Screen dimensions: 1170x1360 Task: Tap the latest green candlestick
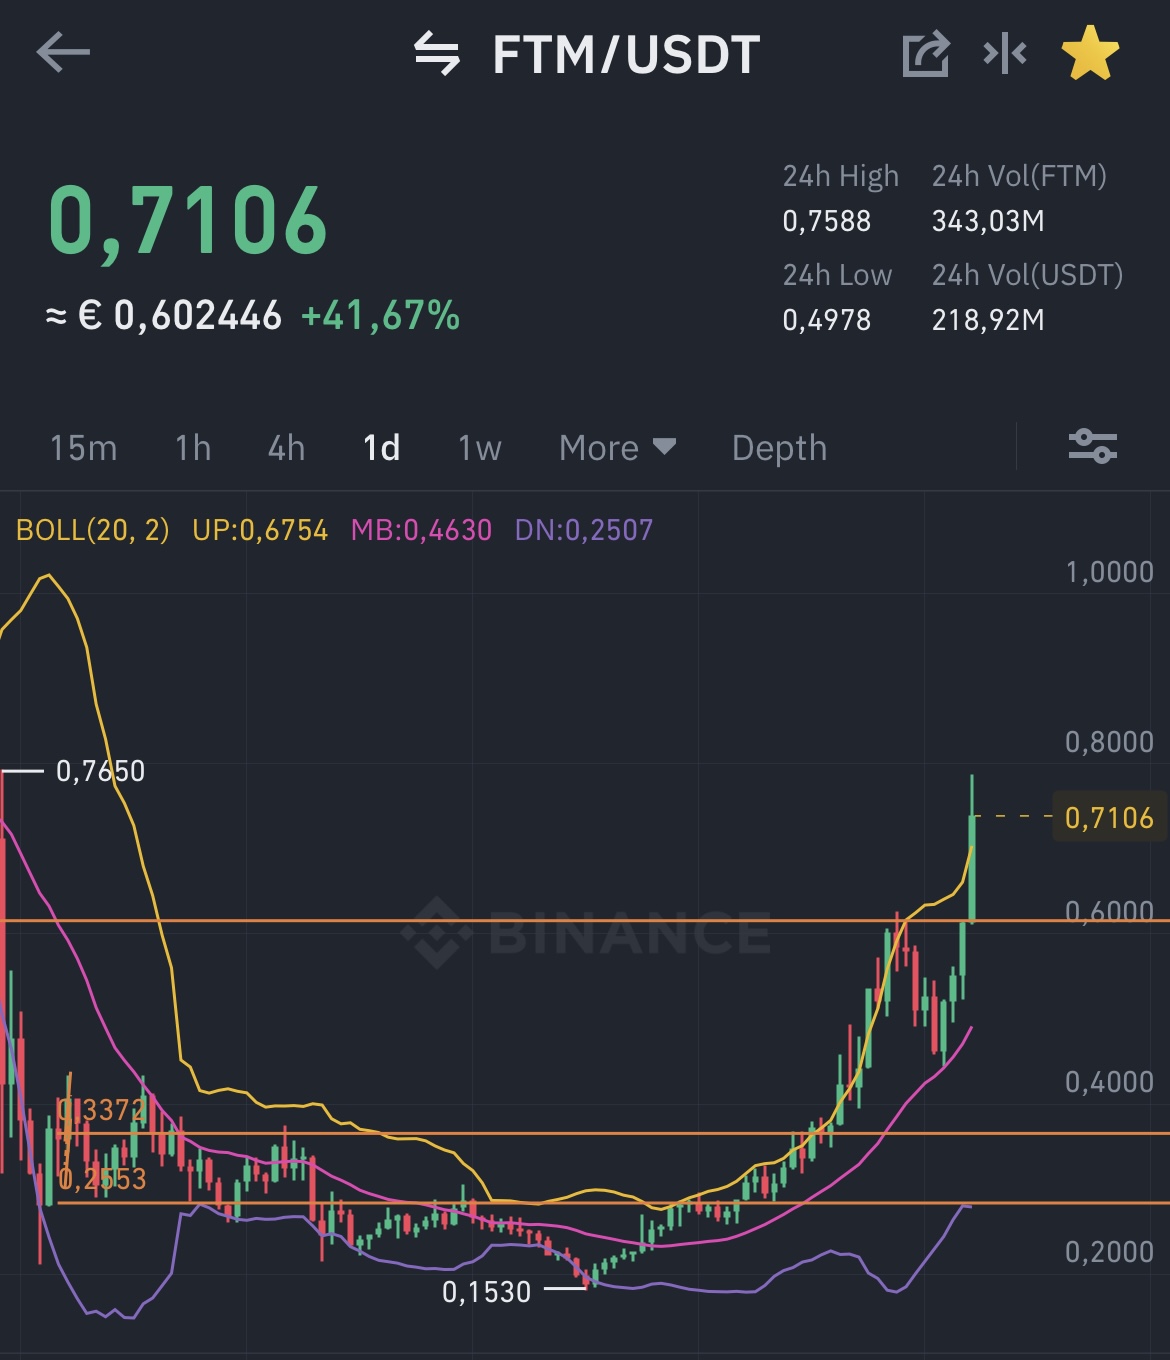point(971,866)
